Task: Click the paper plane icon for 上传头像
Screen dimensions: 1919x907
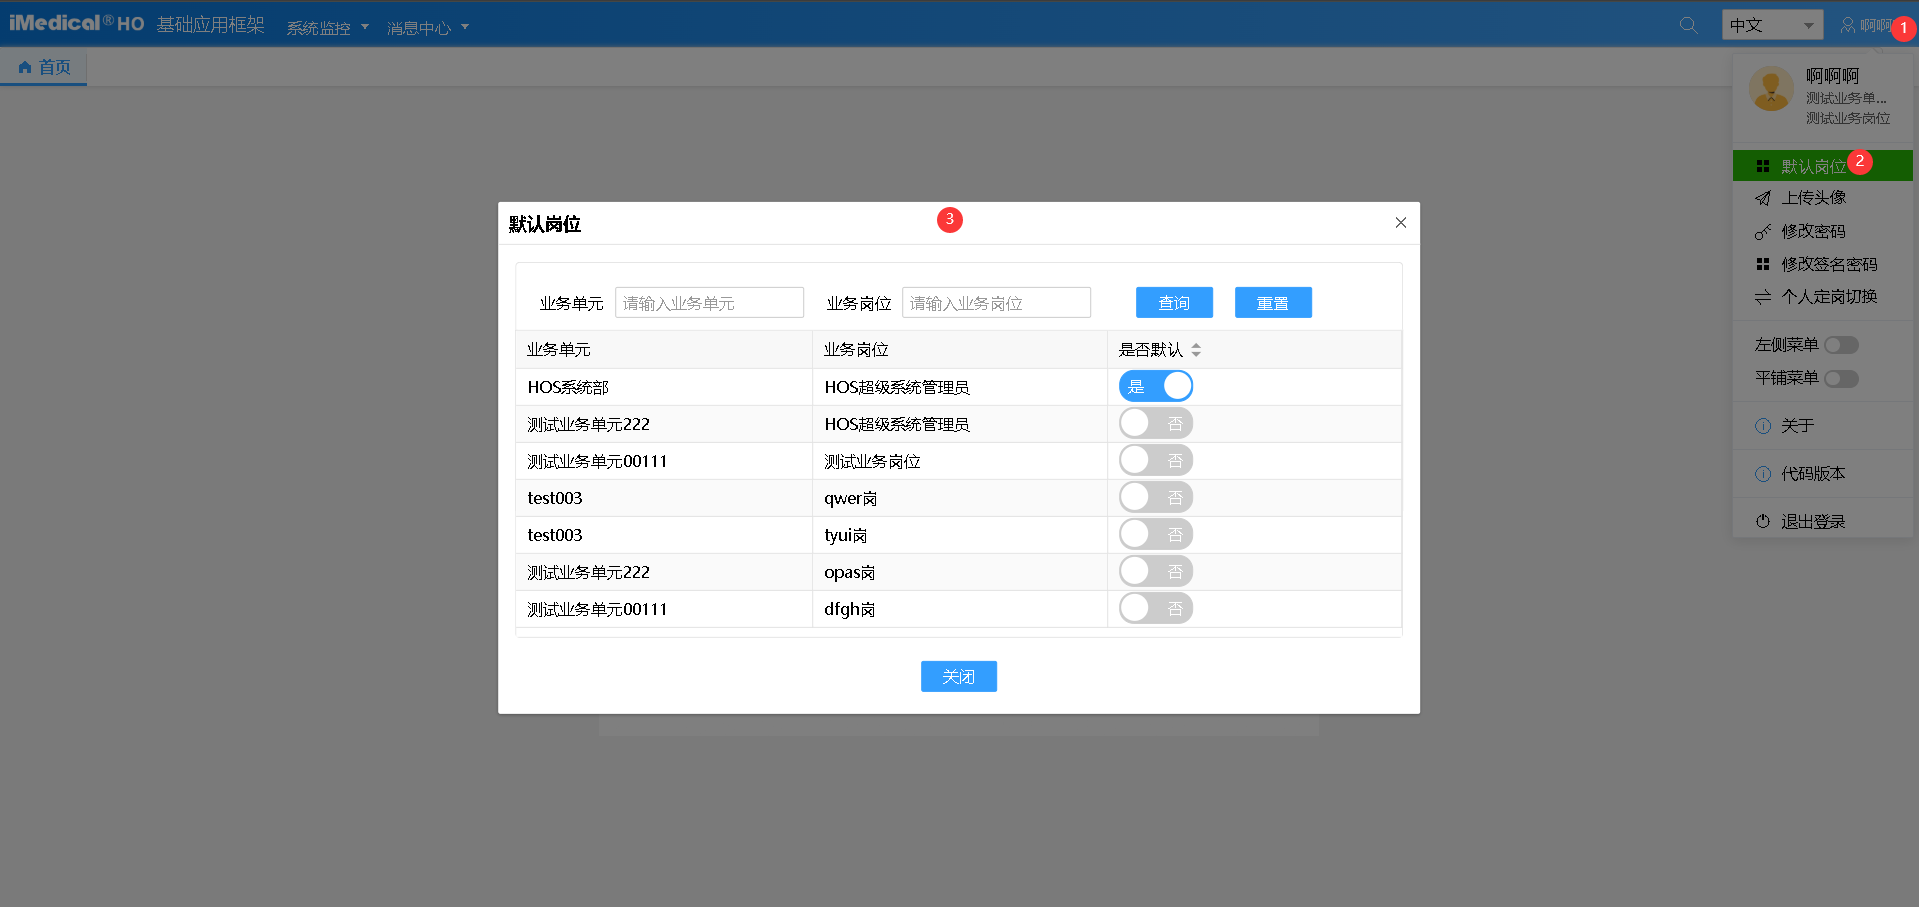Action: pos(1763,198)
